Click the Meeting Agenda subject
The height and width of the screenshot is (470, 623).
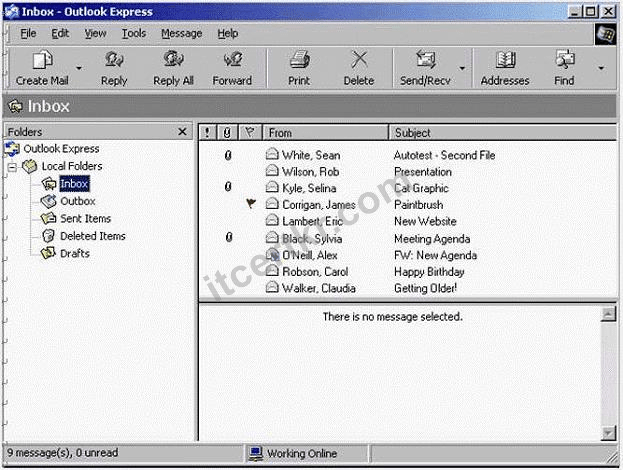[x=432, y=239]
